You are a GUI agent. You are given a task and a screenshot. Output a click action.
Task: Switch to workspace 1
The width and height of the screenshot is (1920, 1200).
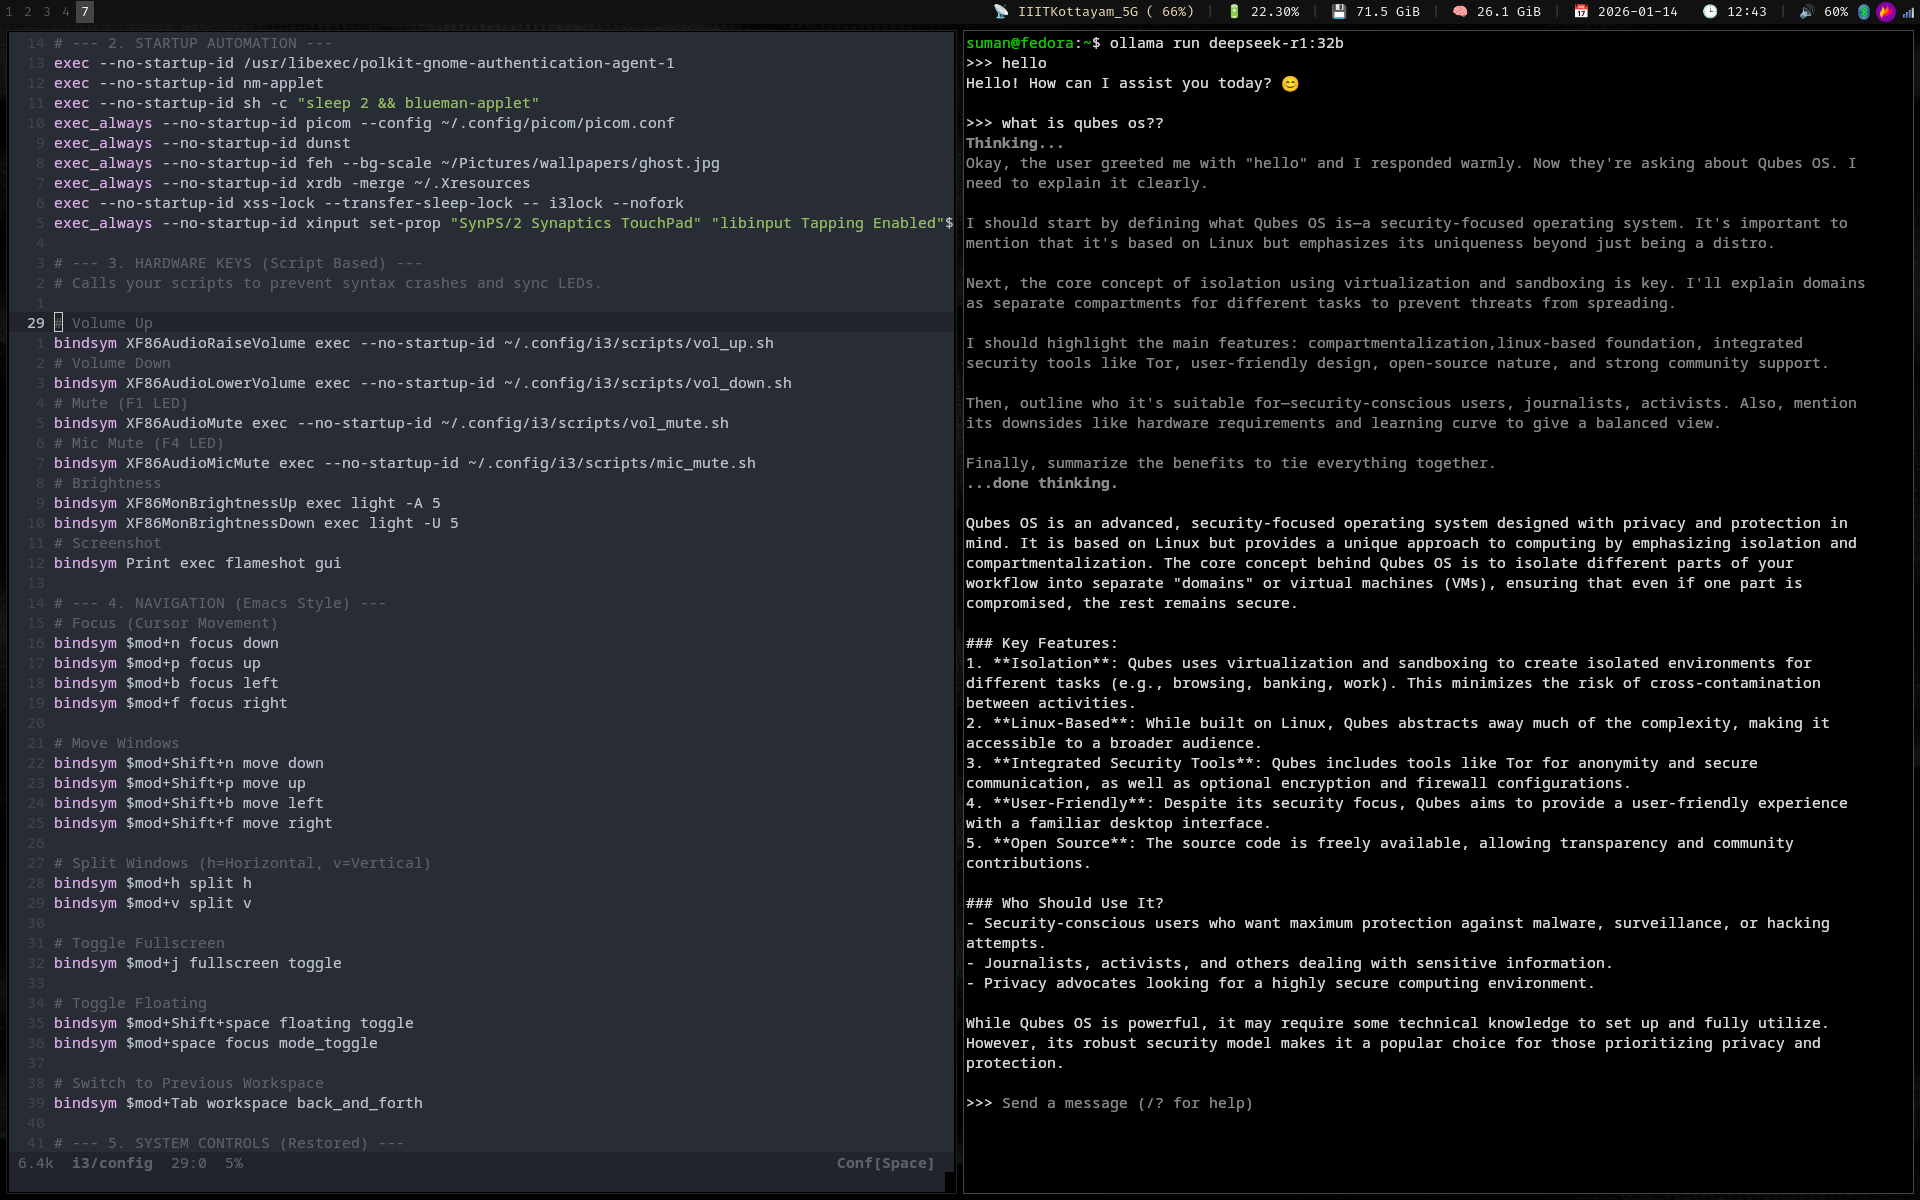point(9,12)
